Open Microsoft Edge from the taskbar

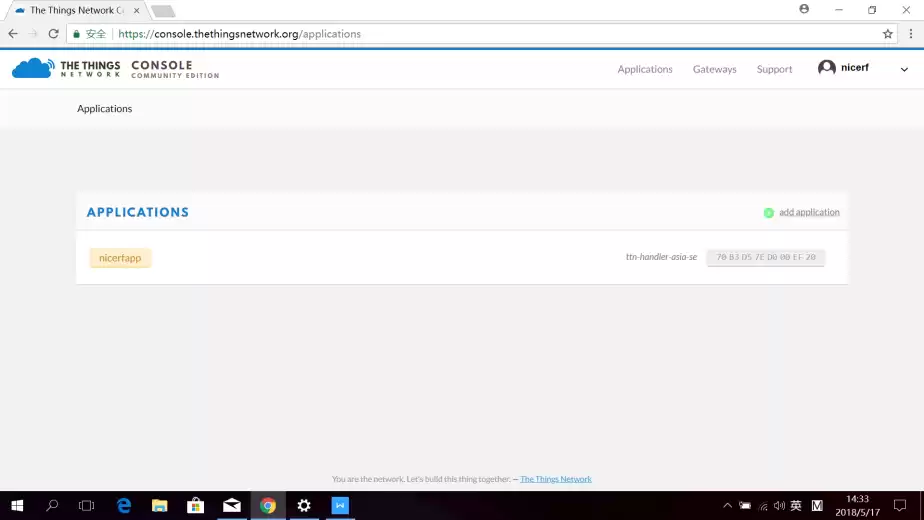(124, 506)
